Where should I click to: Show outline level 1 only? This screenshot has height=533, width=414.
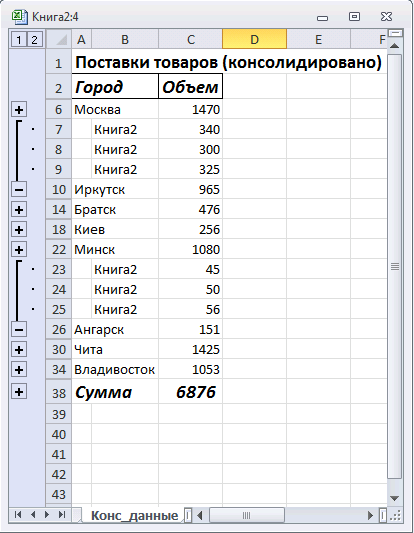(19, 40)
